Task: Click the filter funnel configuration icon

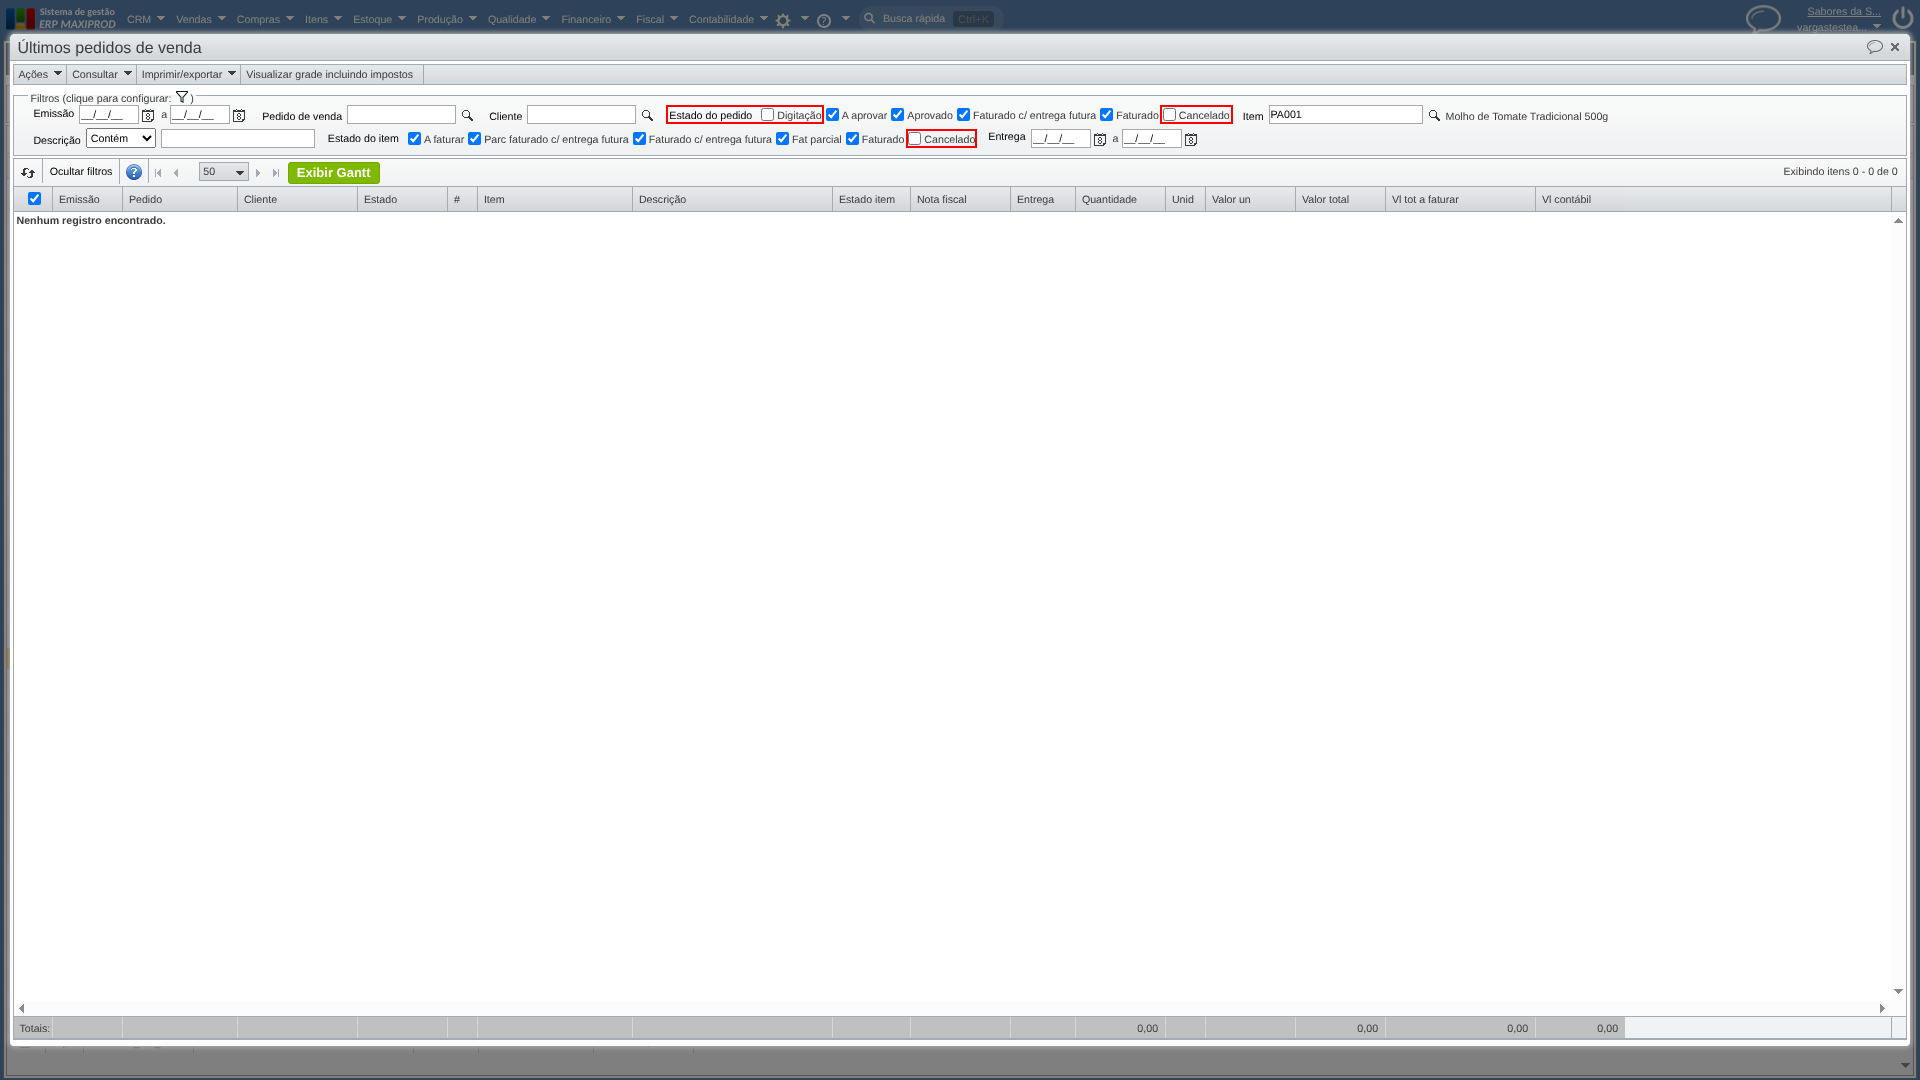Action: 182,97
